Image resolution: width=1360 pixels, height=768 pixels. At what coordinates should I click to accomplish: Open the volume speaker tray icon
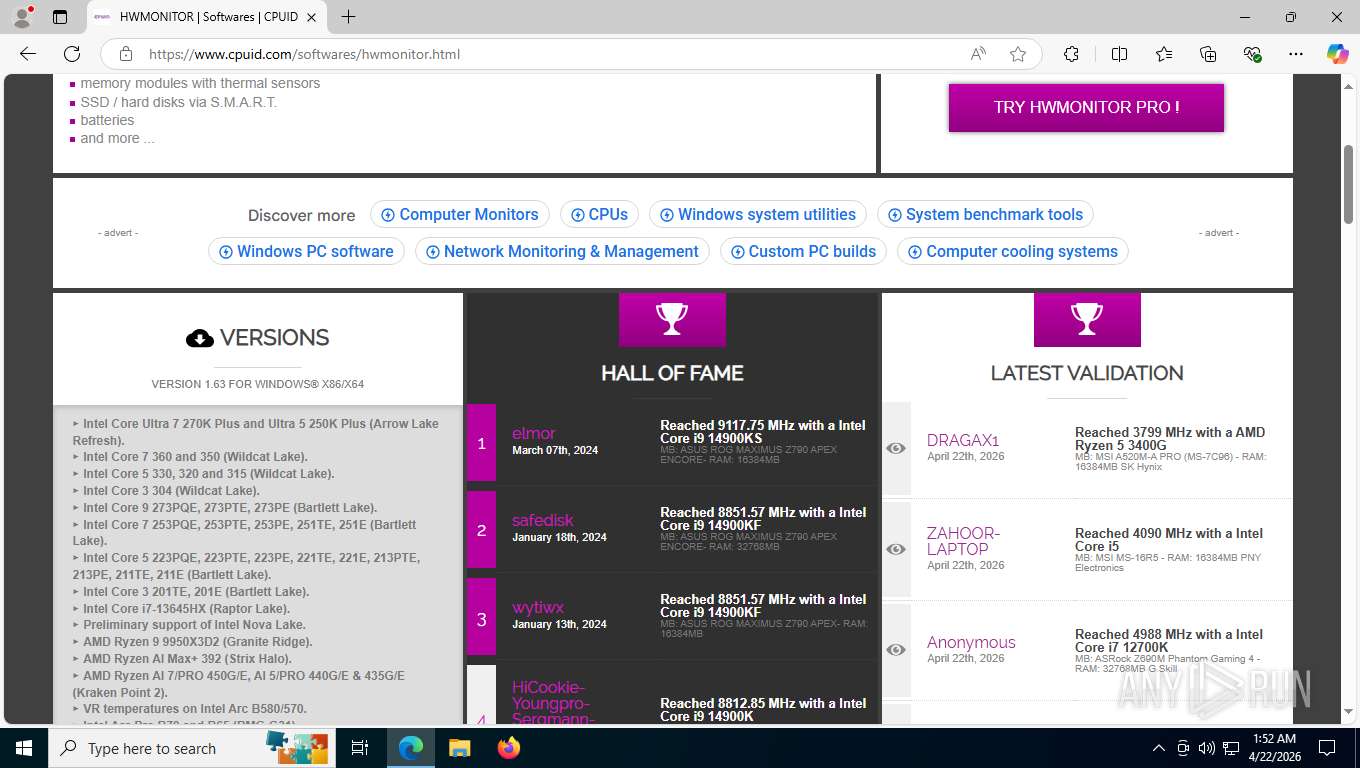coord(1206,748)
